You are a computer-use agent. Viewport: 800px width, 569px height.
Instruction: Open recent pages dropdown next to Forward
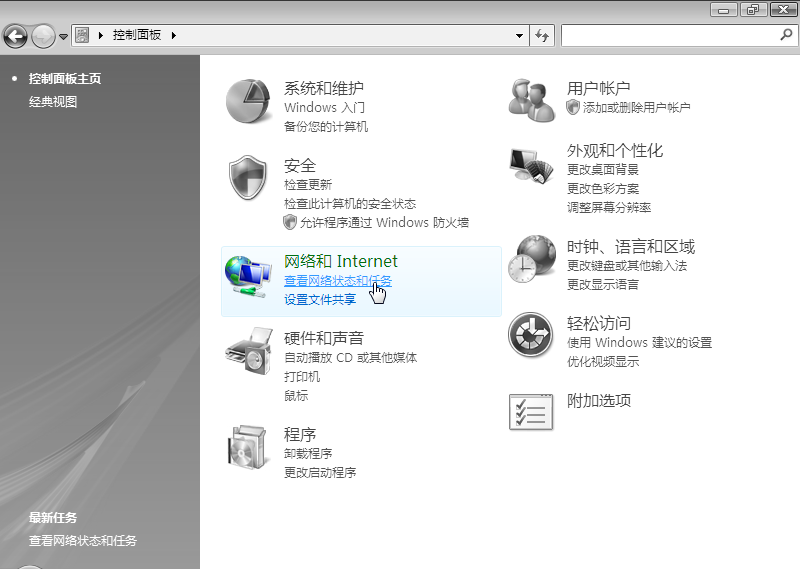pyautogui.click(x=63, y=37)
